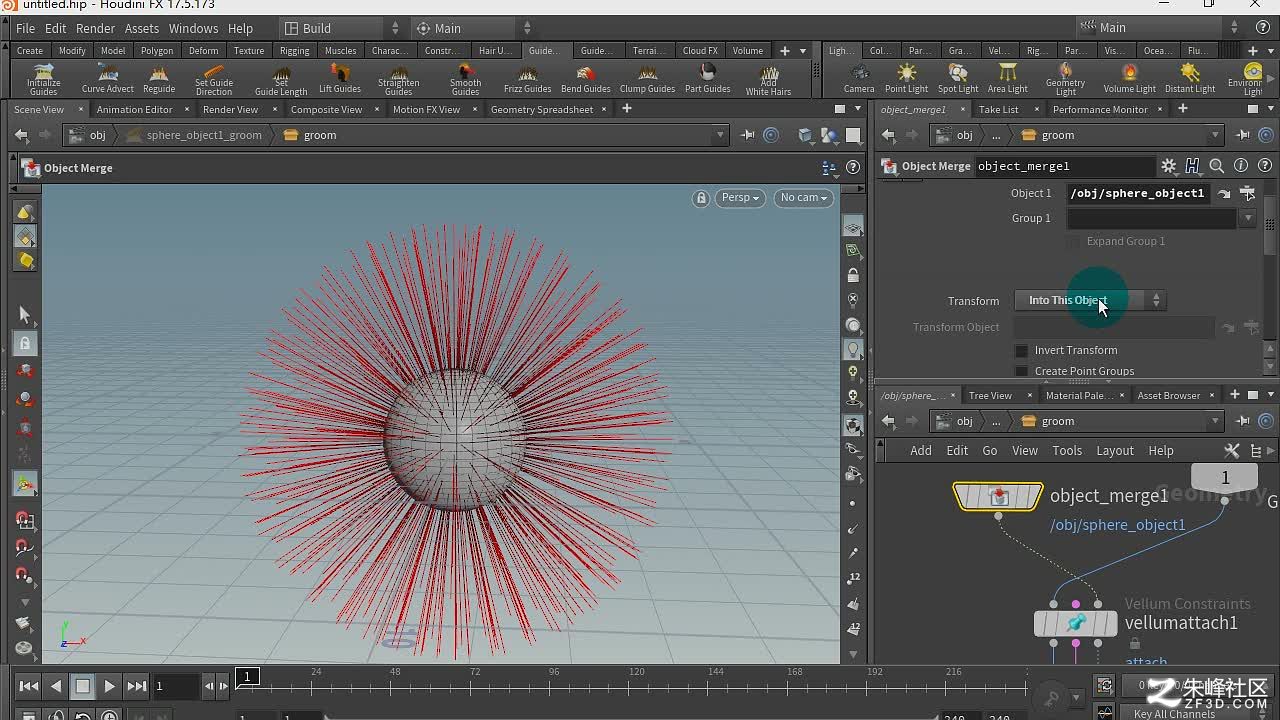
Task: Select the Frizz Guides tool
Action: pos(527,79)
